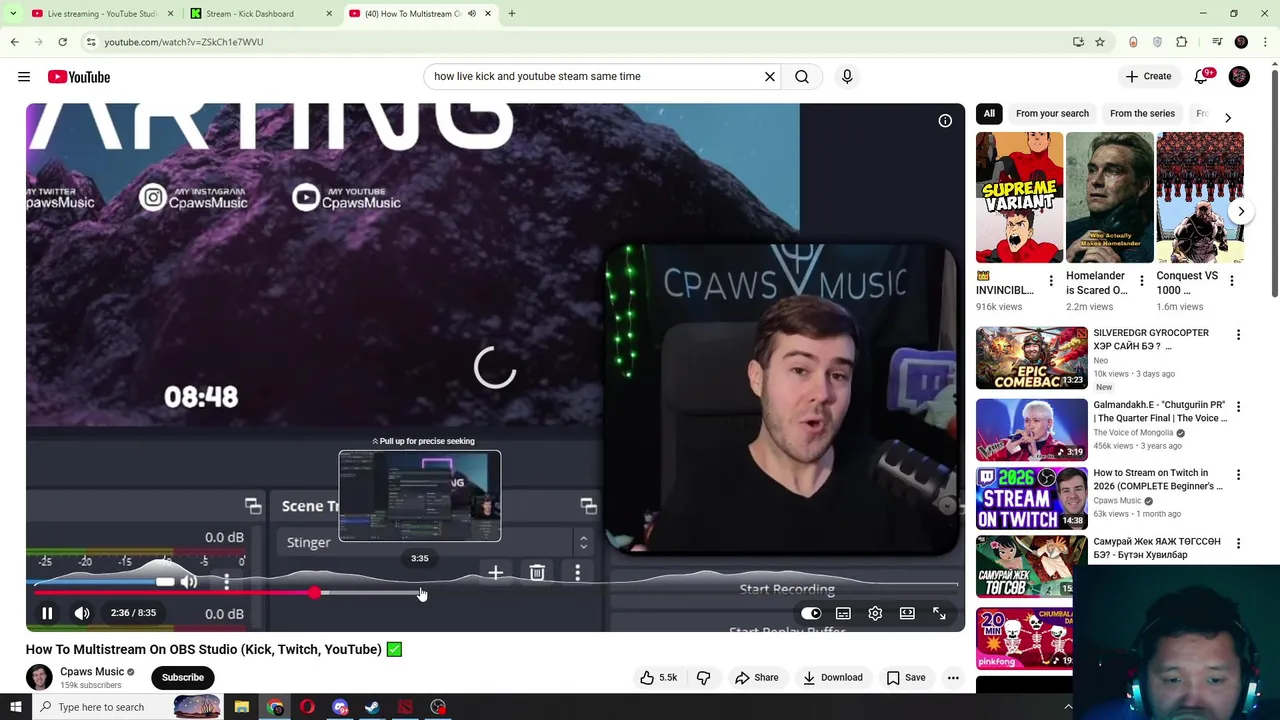Viewport: 1280px width, 720px height.
Task: Show more filter chips with the arrow
Action: pos(1228,117)
